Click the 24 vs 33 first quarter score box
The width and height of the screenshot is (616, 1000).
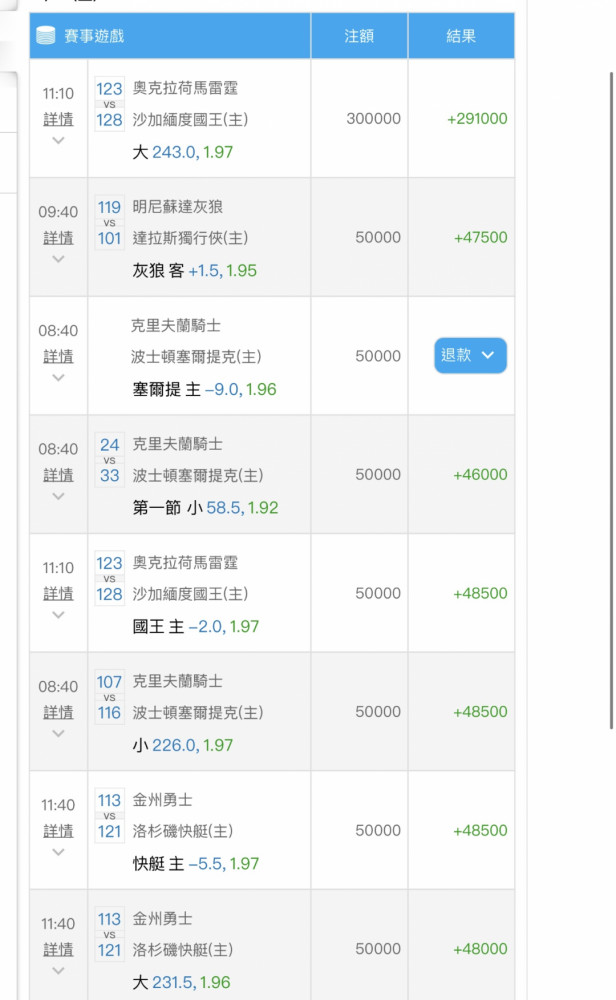point(109,460)
